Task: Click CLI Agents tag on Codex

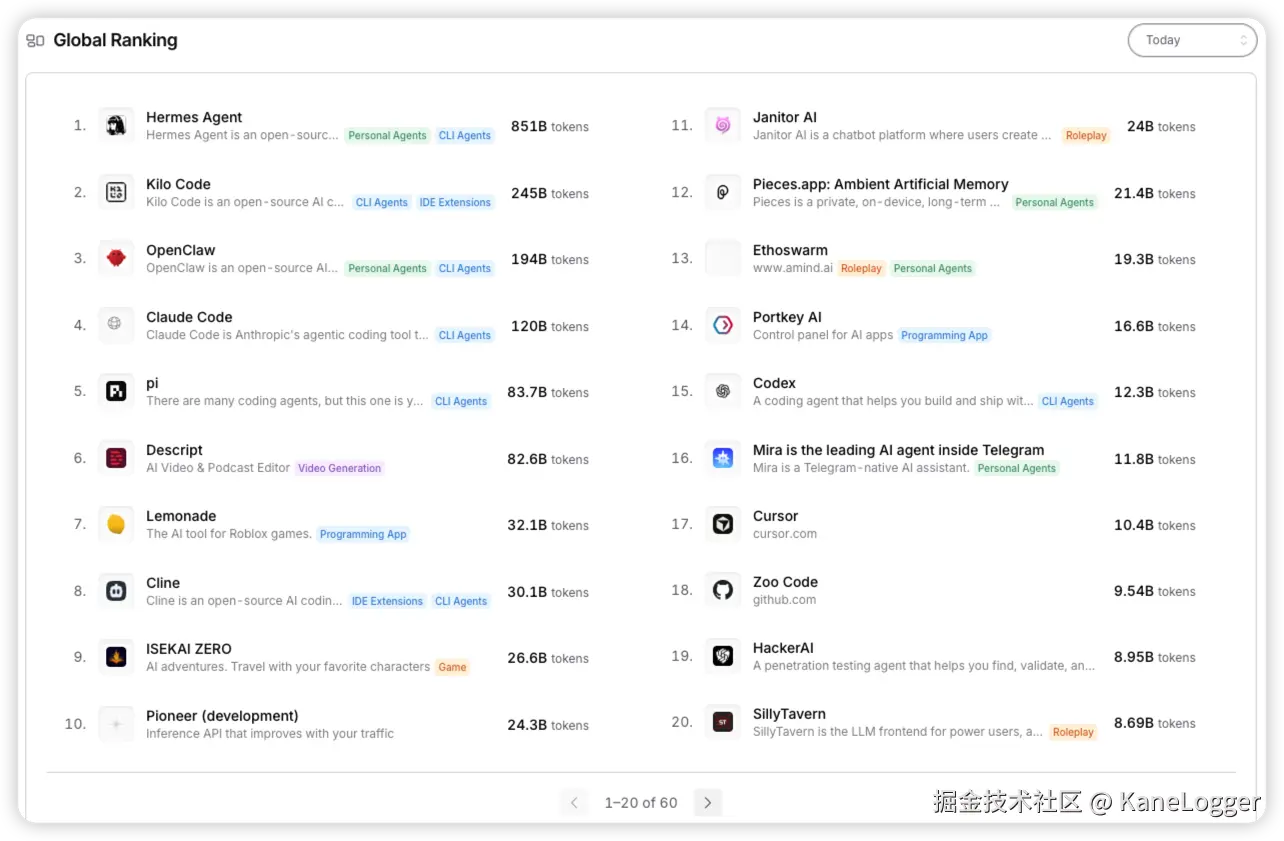Action: click(x=1068, y=401)
